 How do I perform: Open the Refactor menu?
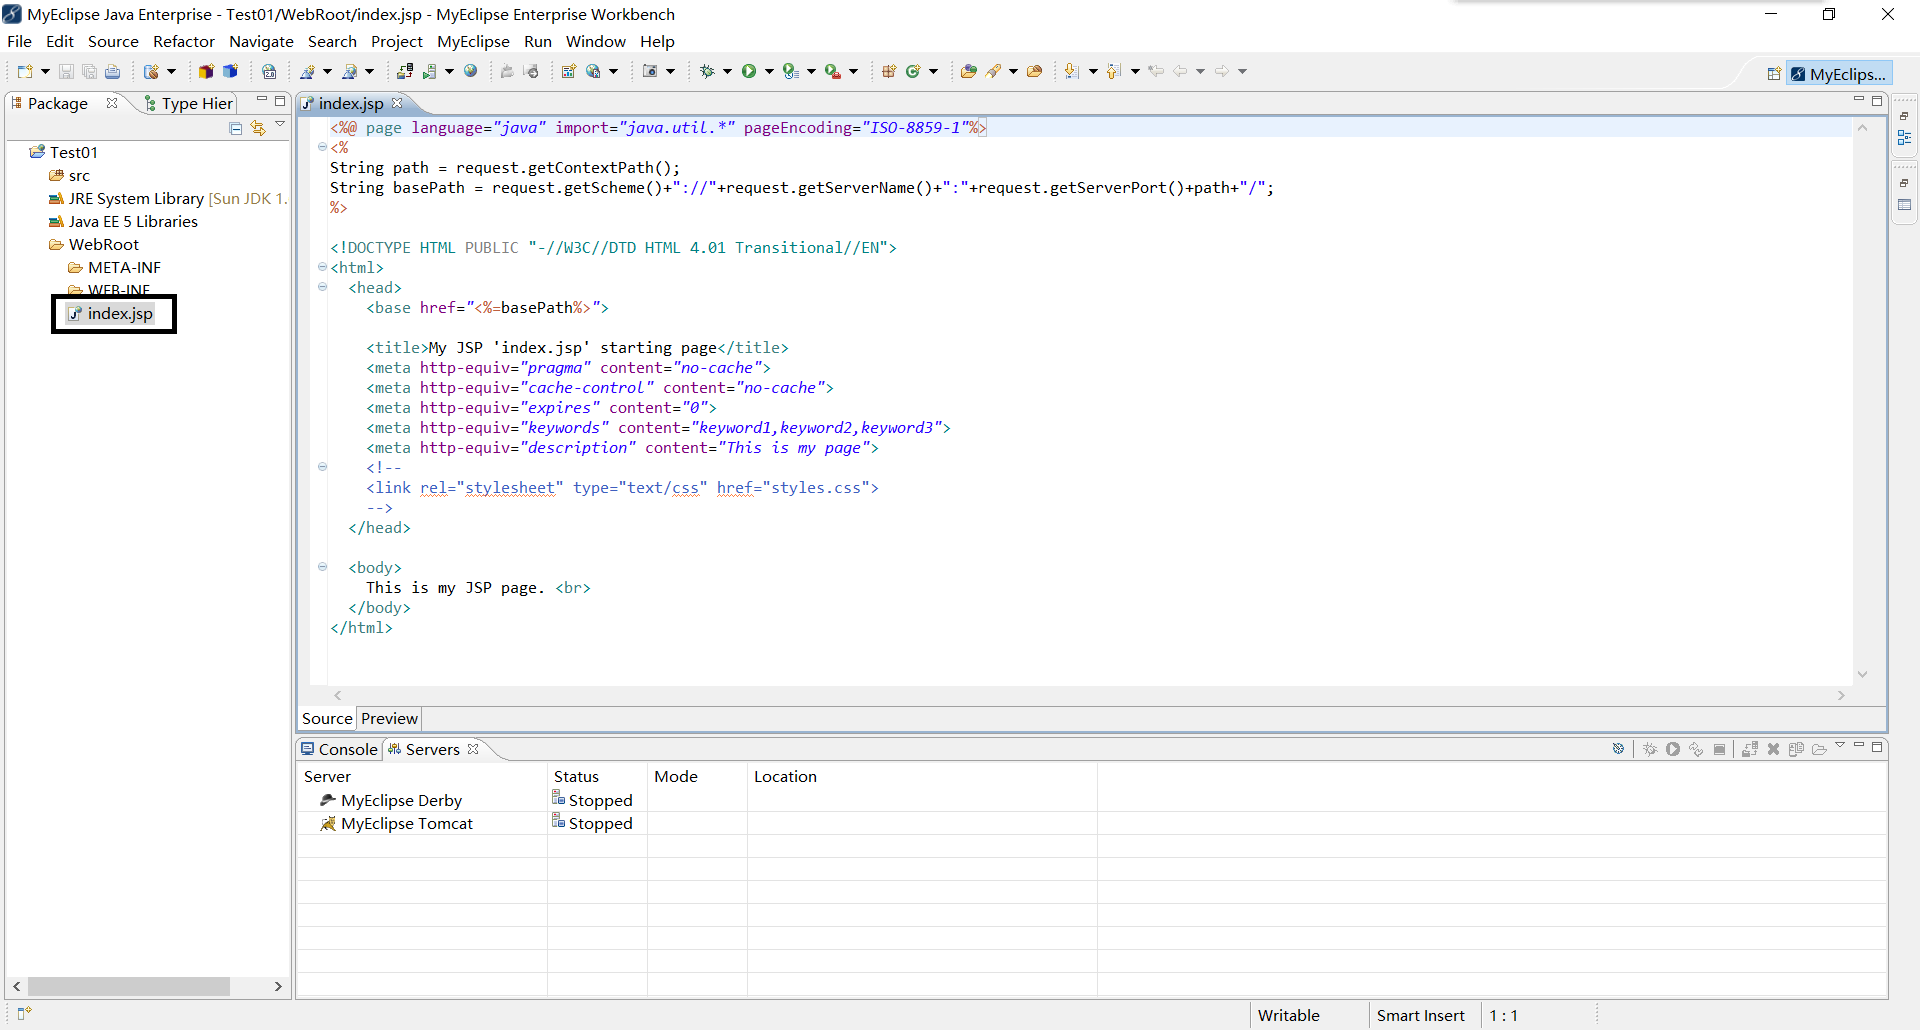coord(184,41)
